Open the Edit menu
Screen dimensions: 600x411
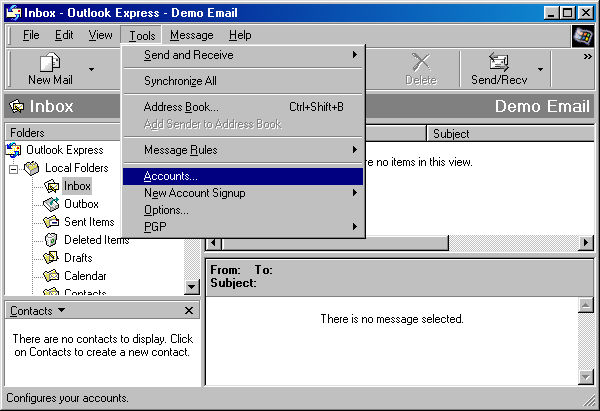pyautogui.click(x=64, y=35)
